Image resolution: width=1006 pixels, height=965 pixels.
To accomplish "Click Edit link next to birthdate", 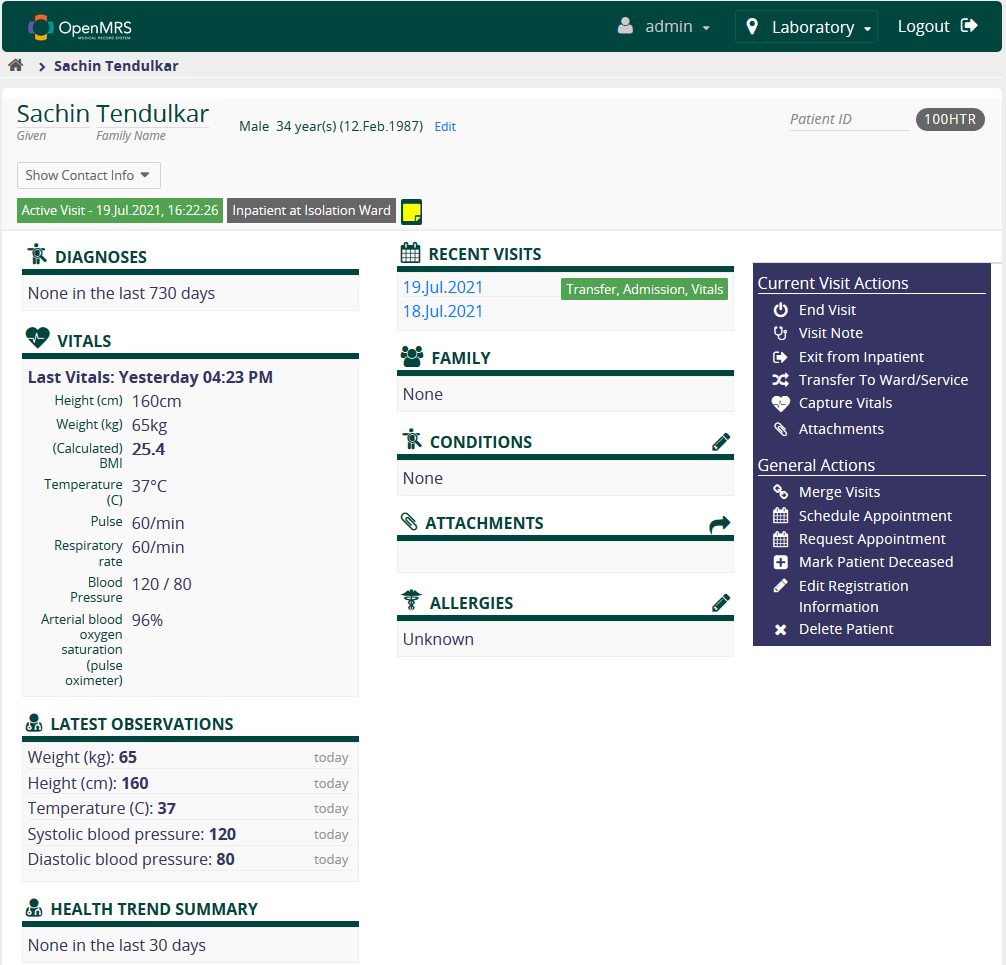I will [x=445, y=127].
